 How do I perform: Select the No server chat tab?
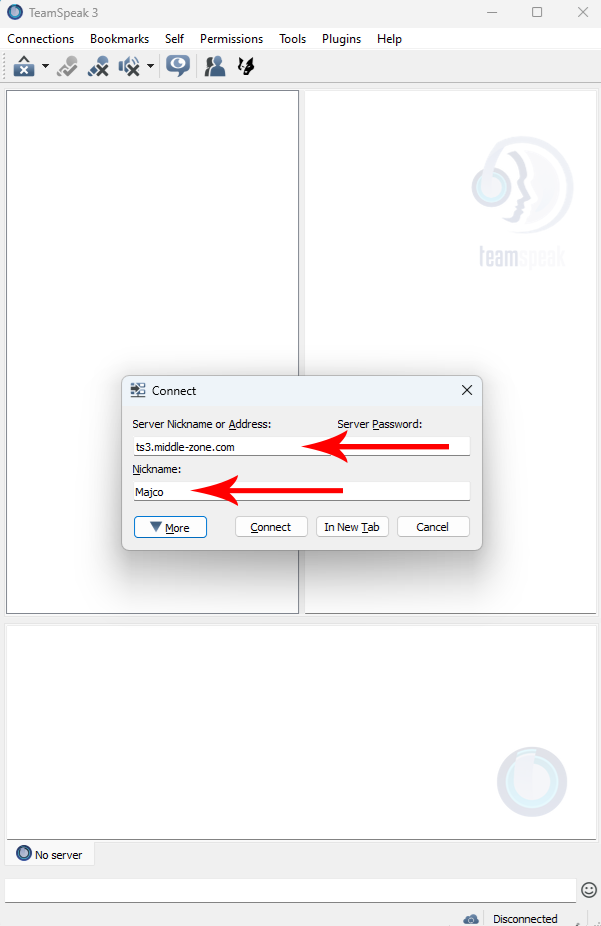pos(50,854)
